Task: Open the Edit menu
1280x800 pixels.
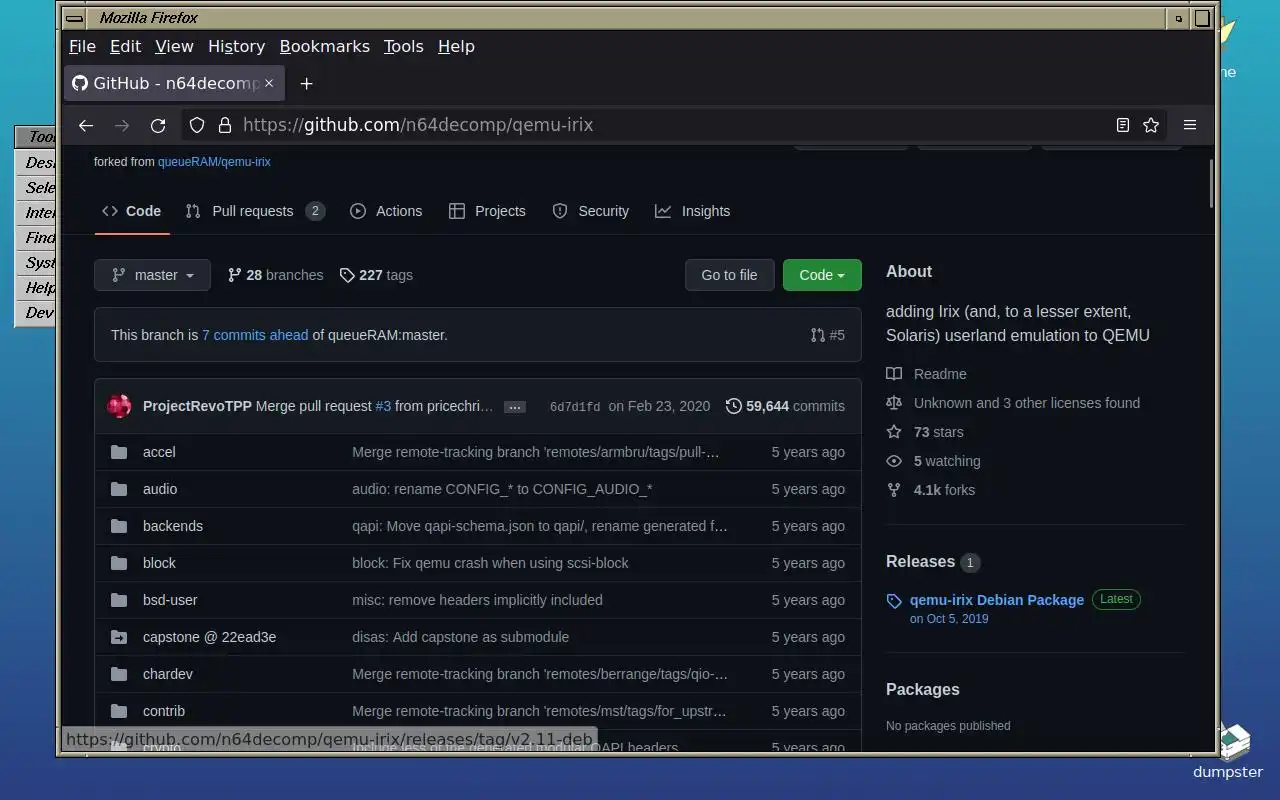Action: [125, 46]
